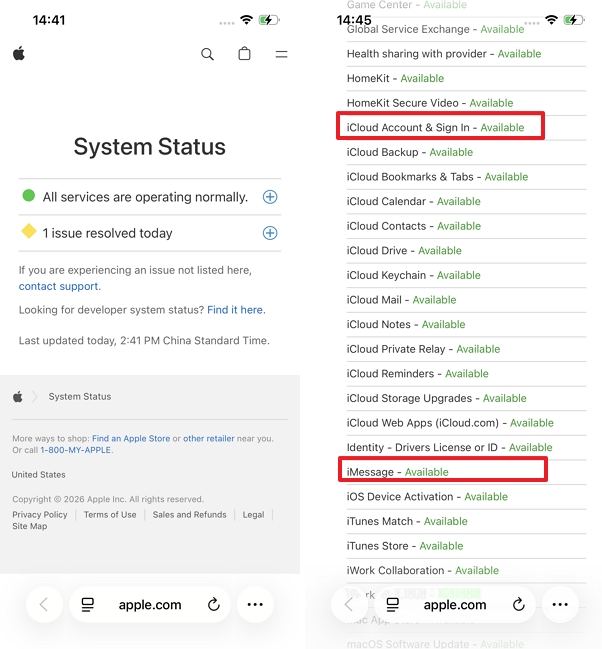Select 'iTunes Match' row
The height and width of the screenshot is (649, 602).
(467, 522)
